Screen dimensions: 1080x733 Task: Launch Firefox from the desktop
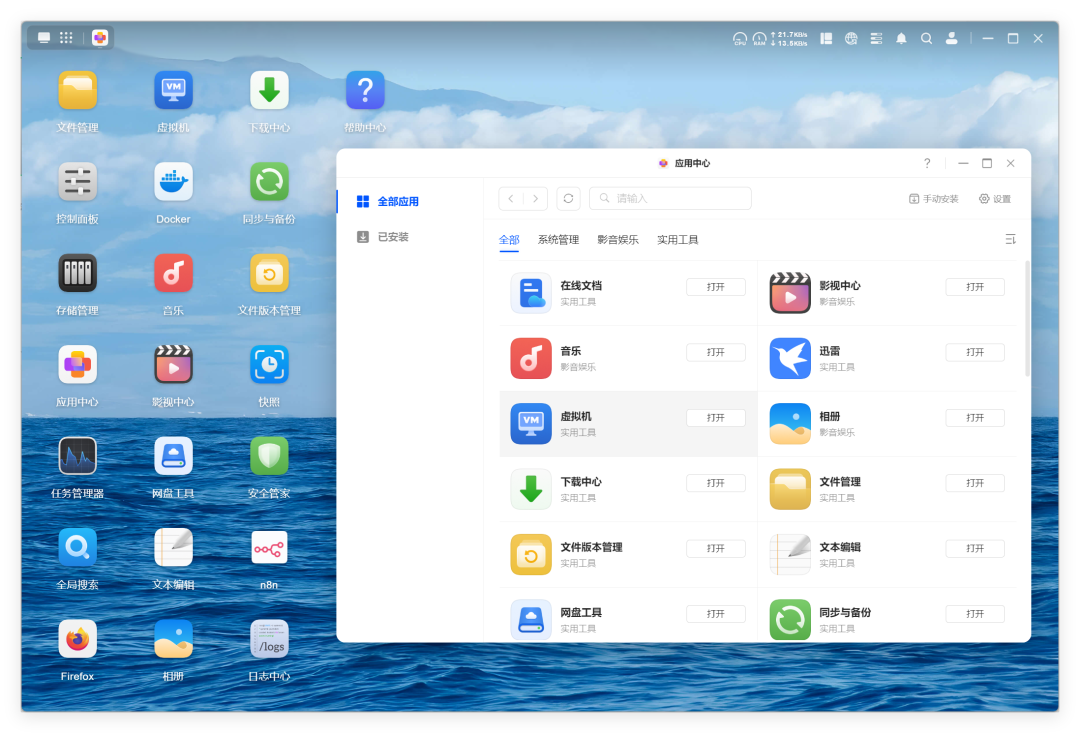(x=77, y=638)
